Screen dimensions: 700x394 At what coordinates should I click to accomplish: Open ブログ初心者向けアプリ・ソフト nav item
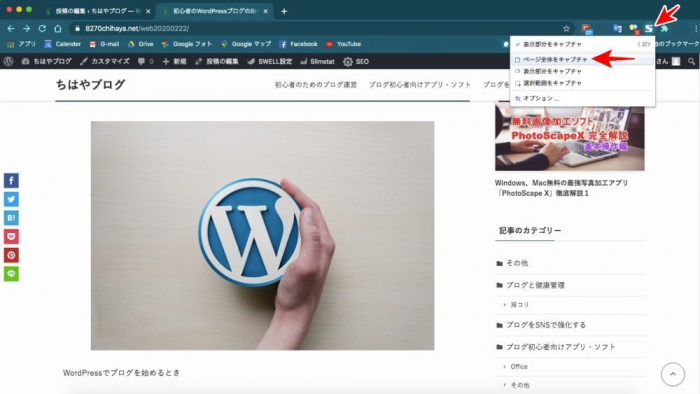pyautogui.click(x=420, y=85)
